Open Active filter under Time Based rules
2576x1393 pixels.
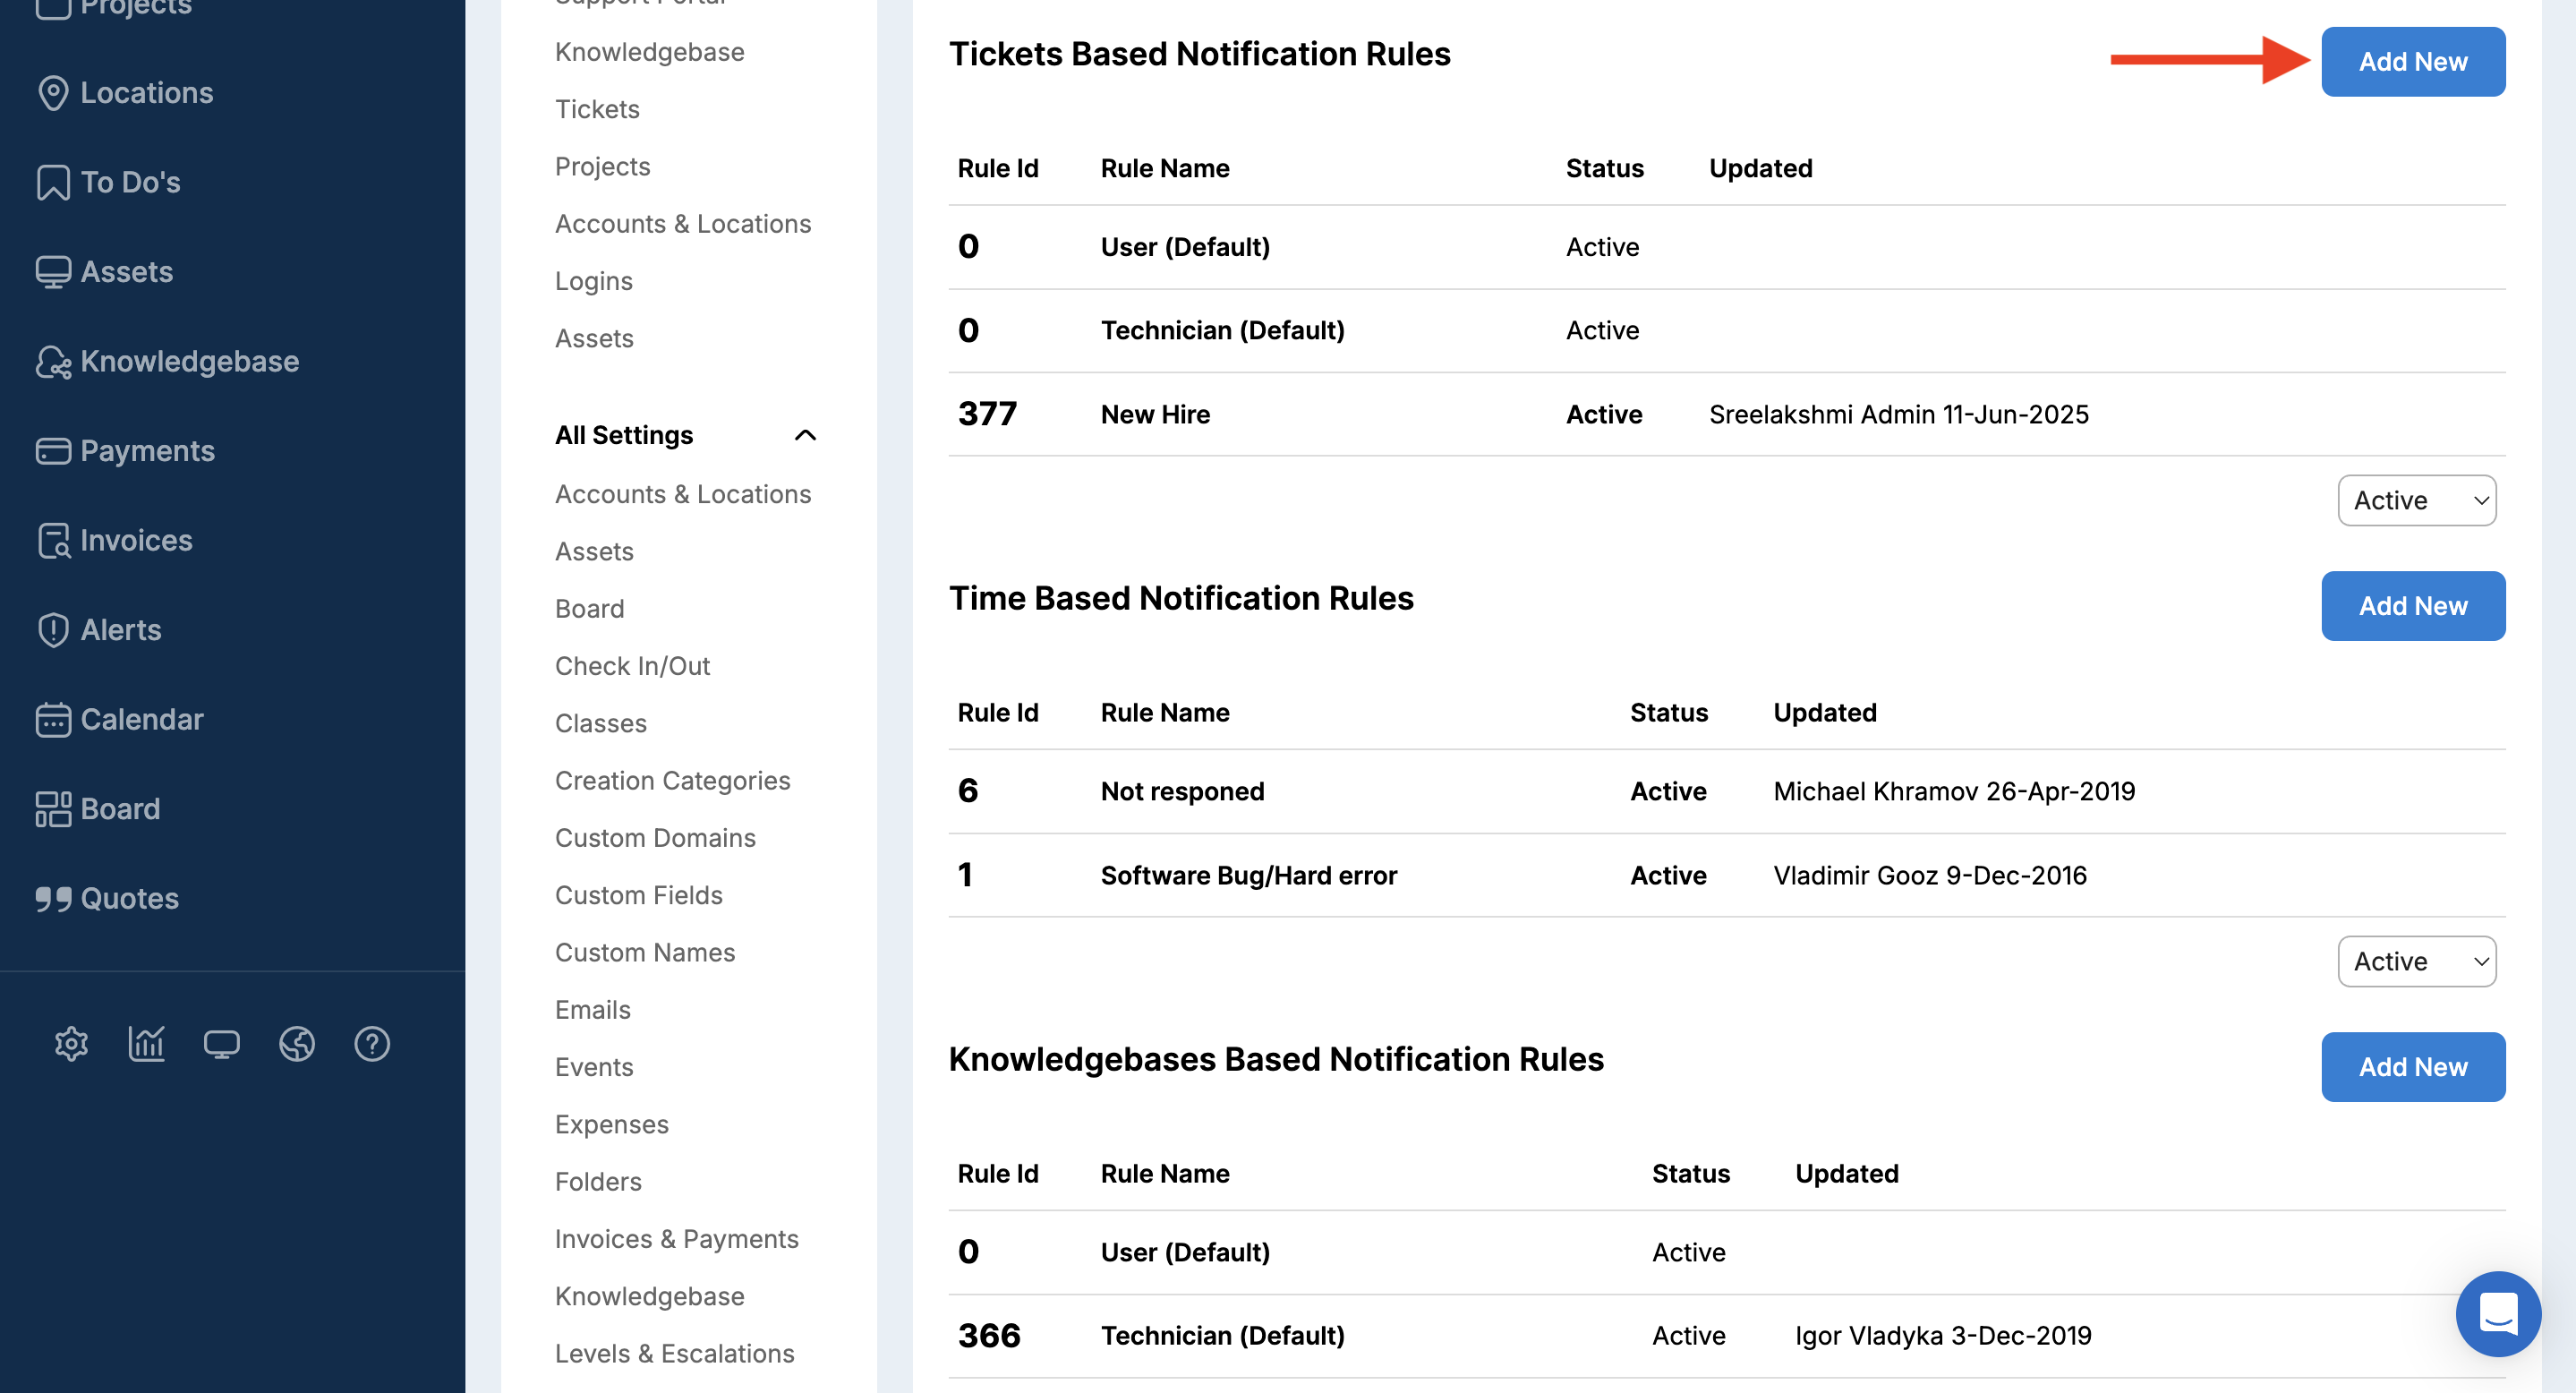pyautogui.click(x=2416, y=961)
